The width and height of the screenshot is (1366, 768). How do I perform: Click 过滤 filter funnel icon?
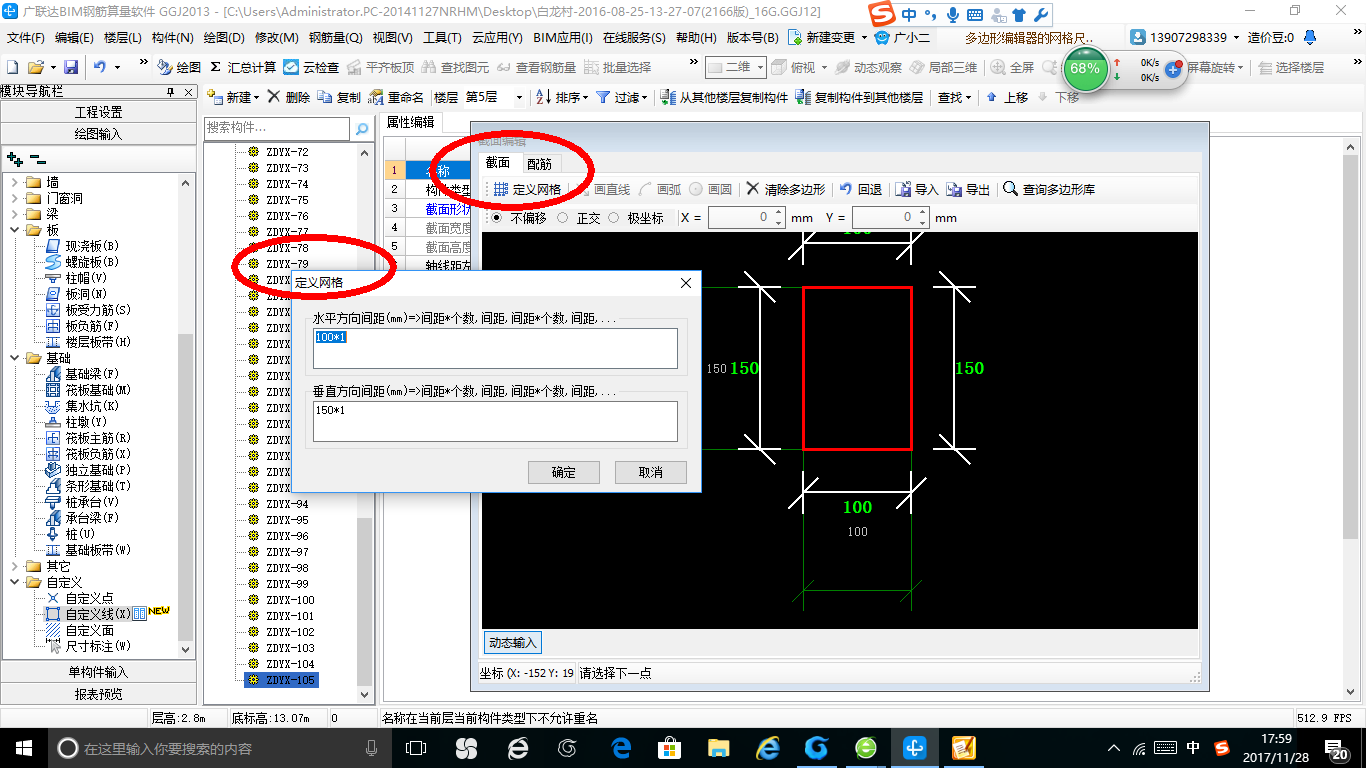tap(621, 97)
